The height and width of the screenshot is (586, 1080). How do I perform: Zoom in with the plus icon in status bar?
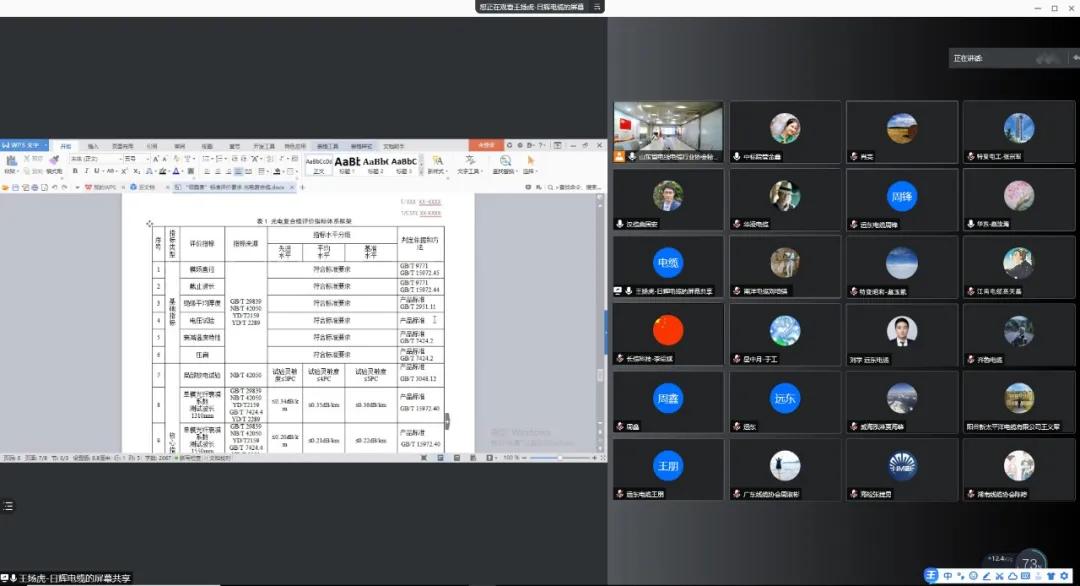coord(594,457)
